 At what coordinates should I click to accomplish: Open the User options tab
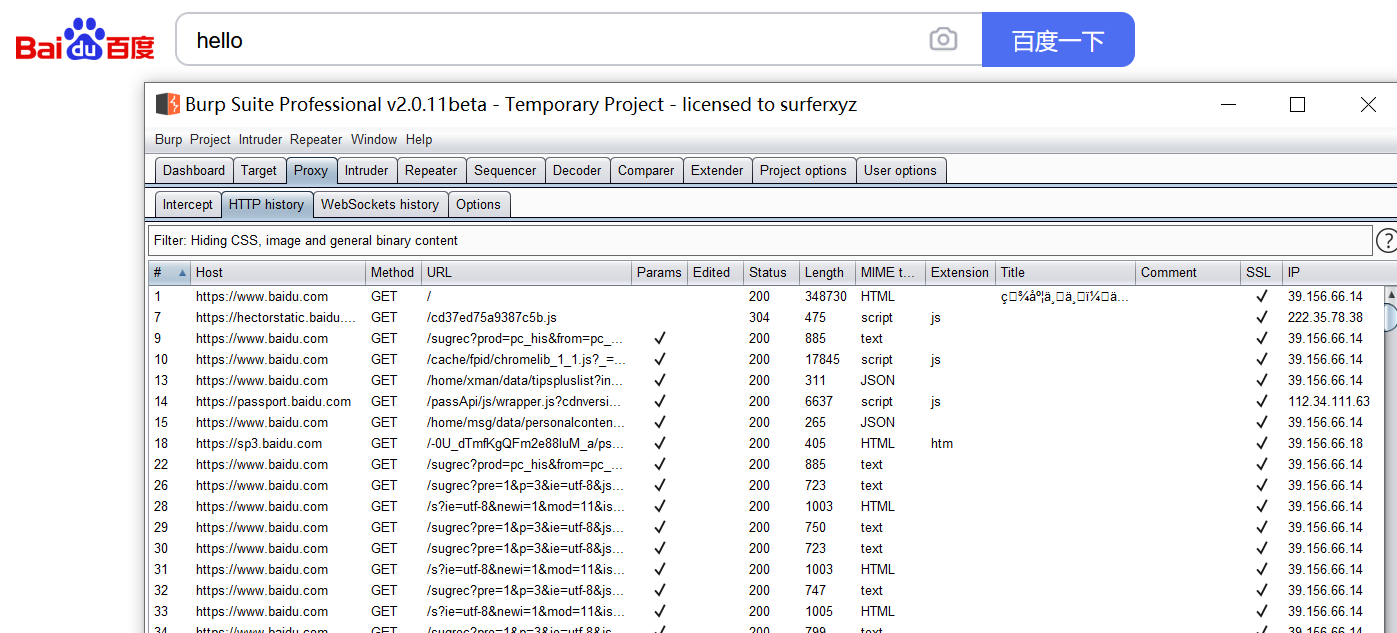(900, 171)
